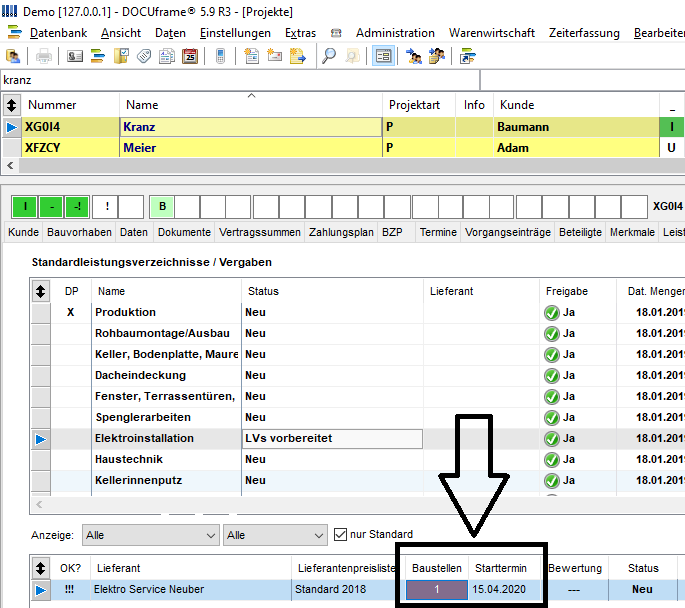
Task: Sort by Projektart column header
Action: point(419,105)
